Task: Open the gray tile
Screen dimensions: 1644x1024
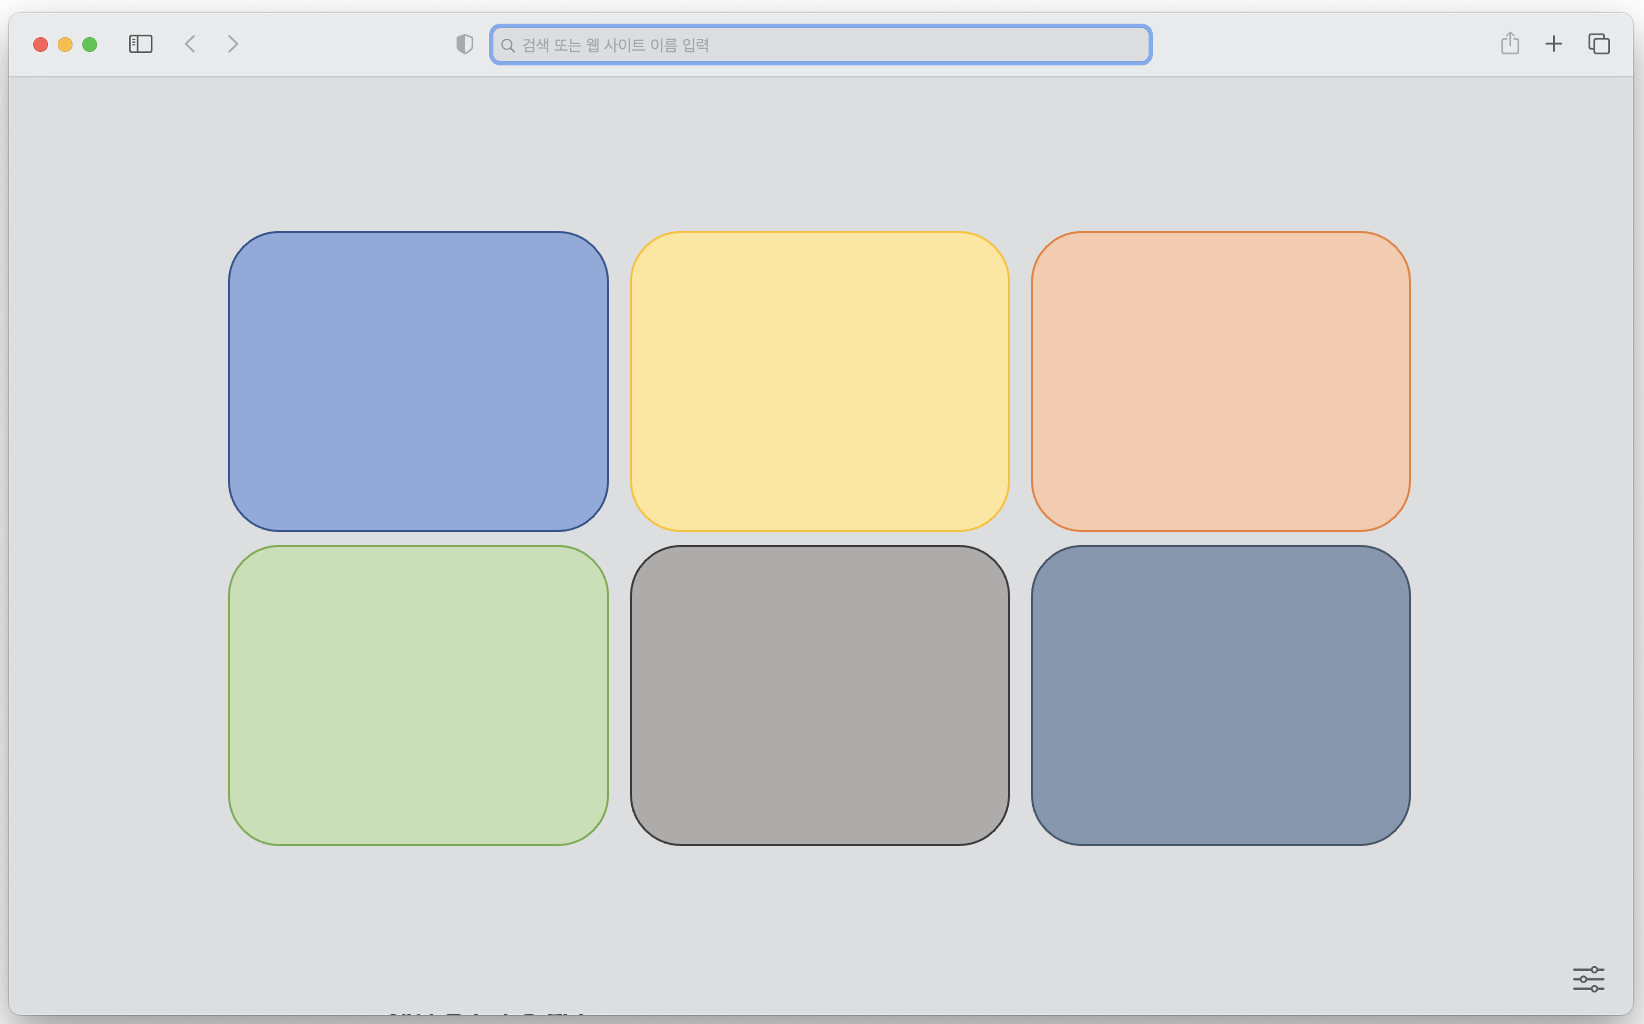Action: [x=820, y=695]
